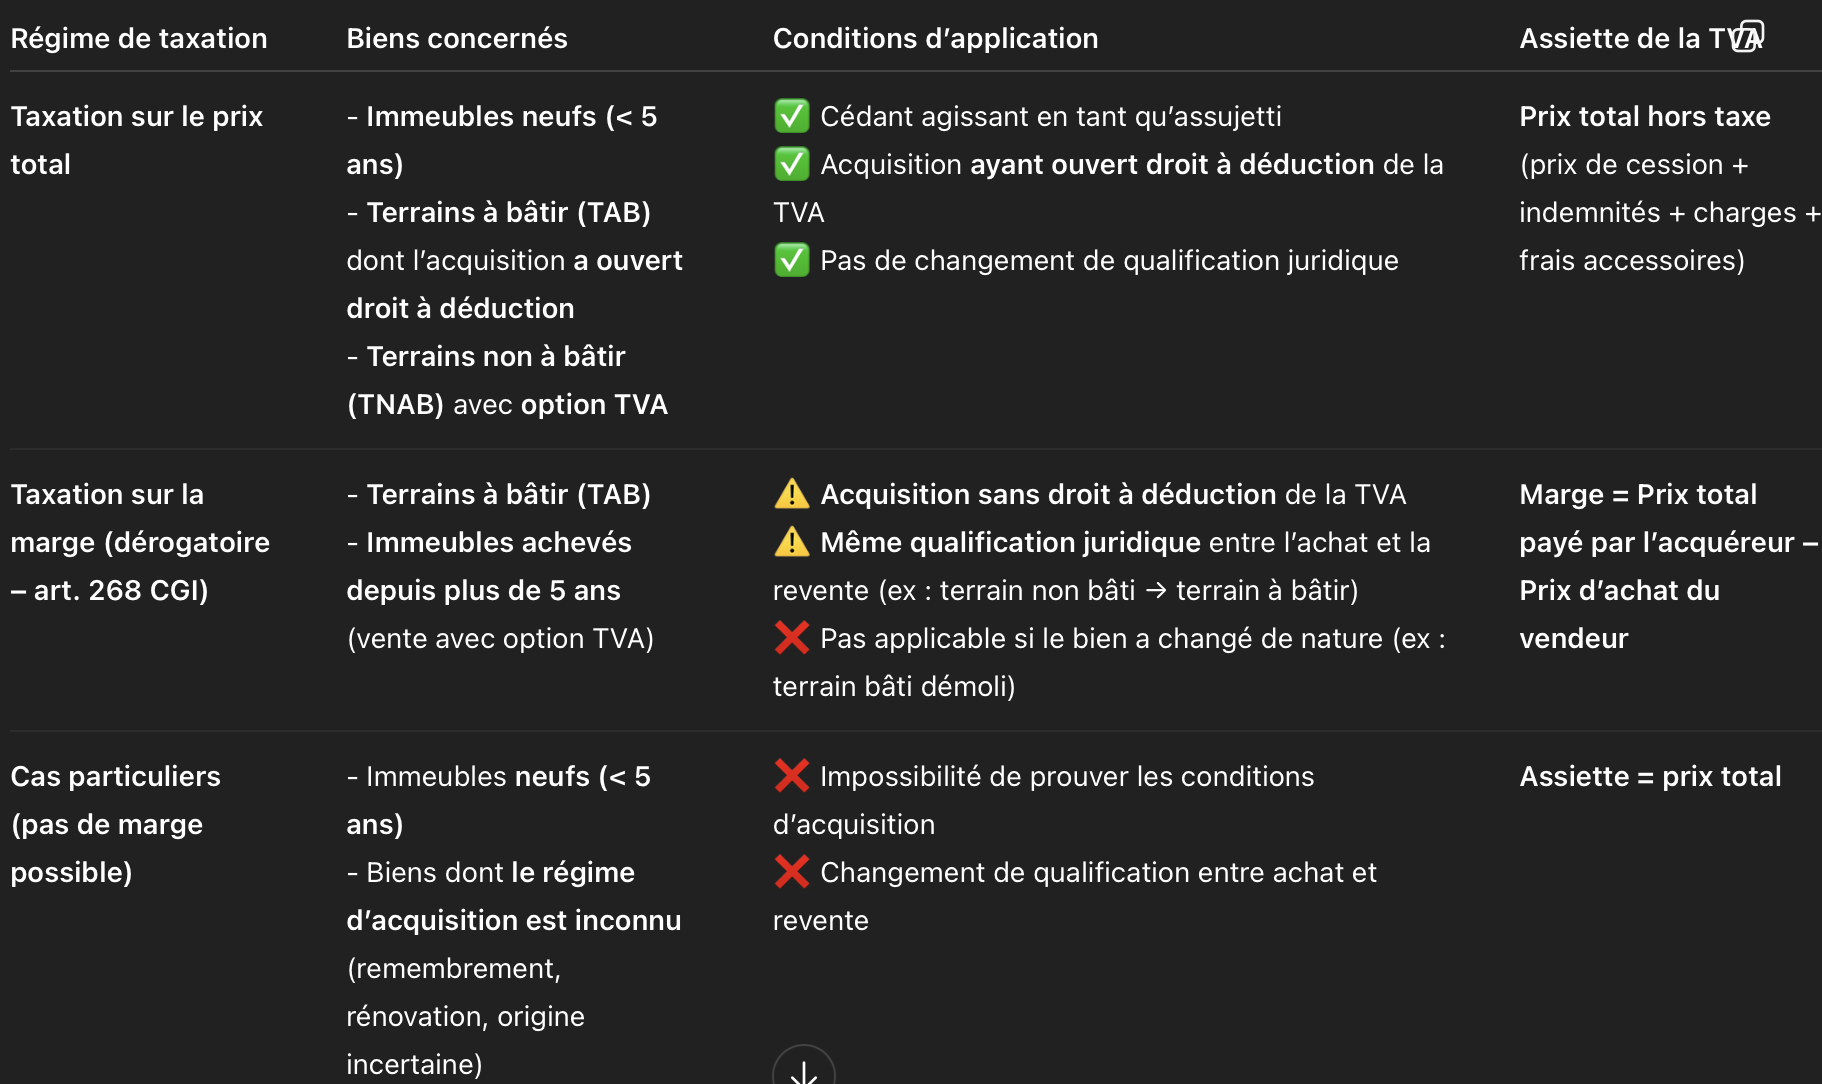Click the "Prix total hors taxe" text
The height and width of the screenshot is (1084, 1822).
[x=1645, y=116]
